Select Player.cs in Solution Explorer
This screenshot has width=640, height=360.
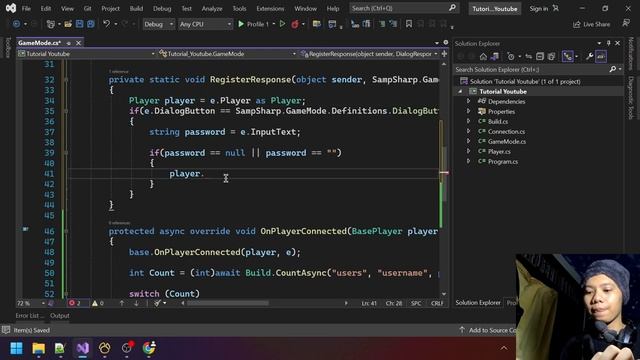499,151
